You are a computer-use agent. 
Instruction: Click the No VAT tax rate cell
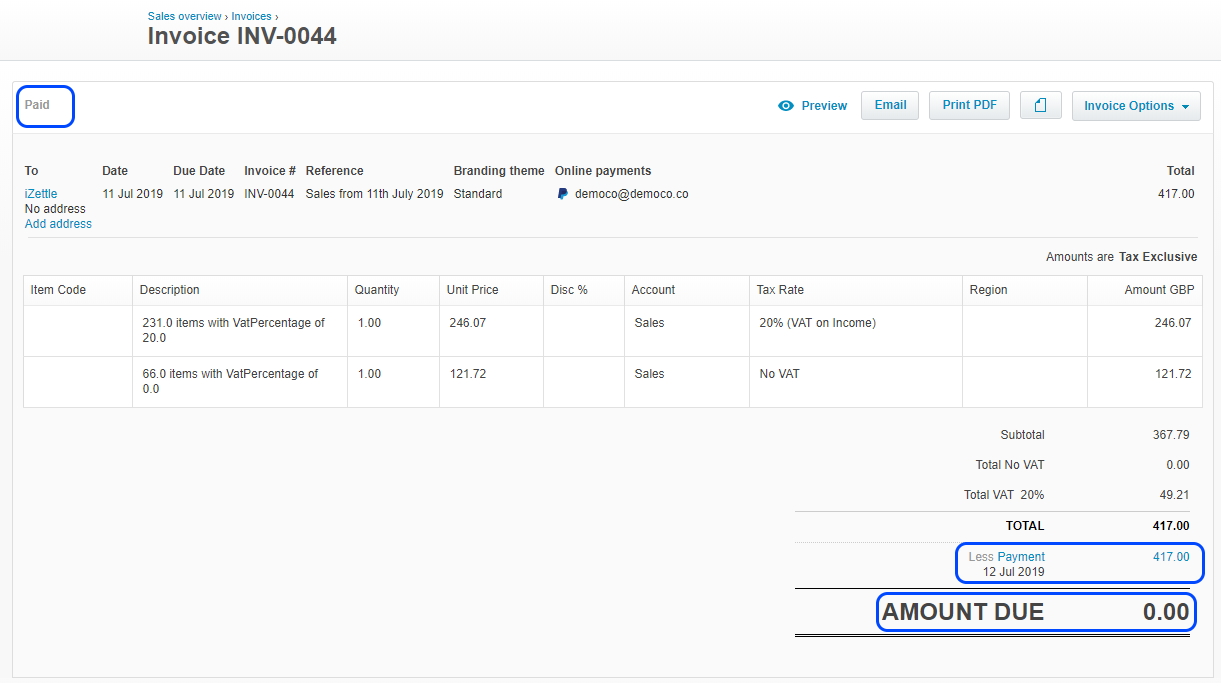[x=780, y=374]
